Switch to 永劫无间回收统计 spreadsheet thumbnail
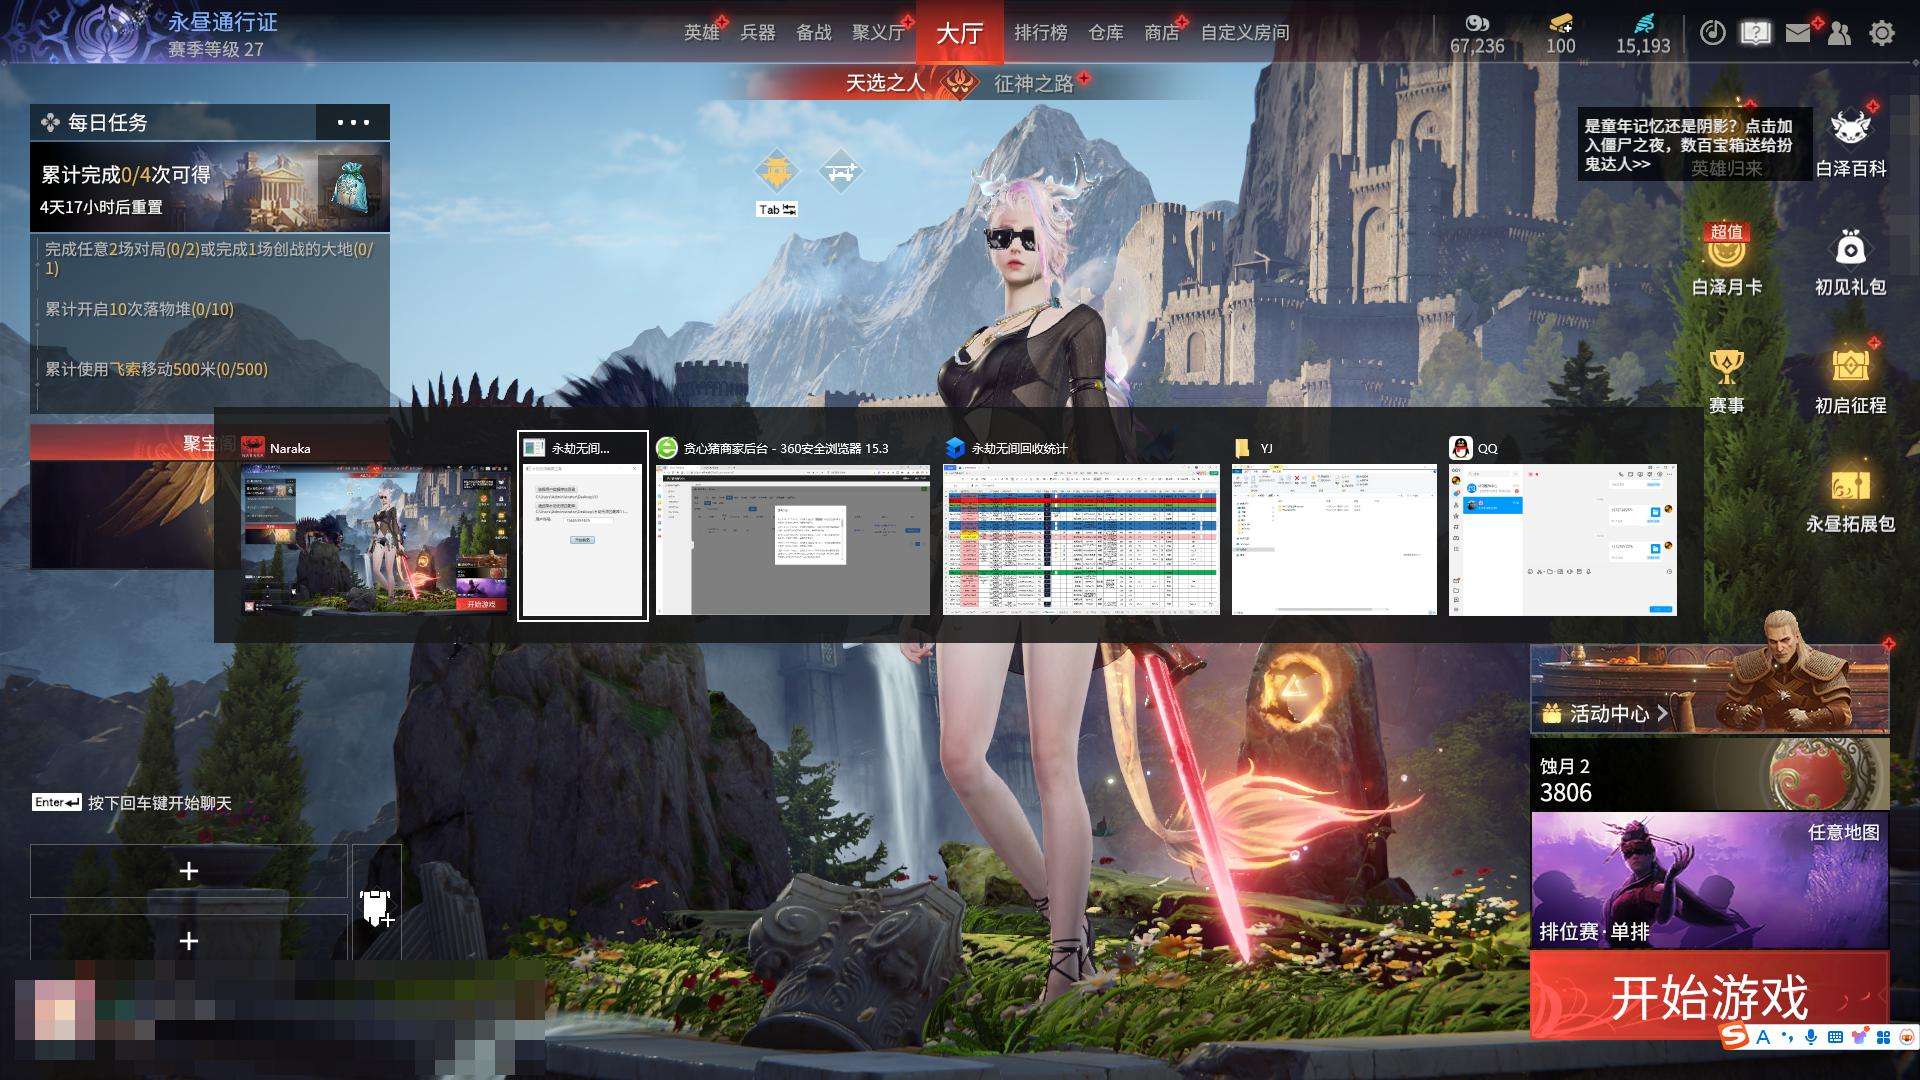The image size is (1920, 1080). (1081, 540)
